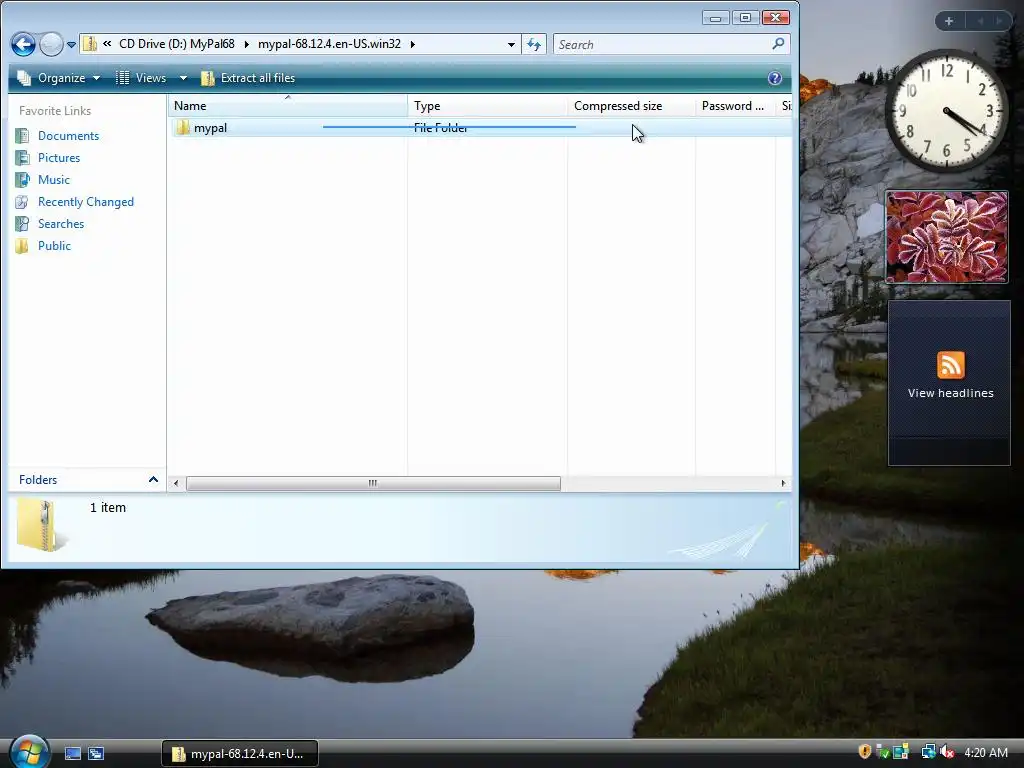Click the Music icon in sidebar
Screen dimensions: 1024x768
(22, 180)
